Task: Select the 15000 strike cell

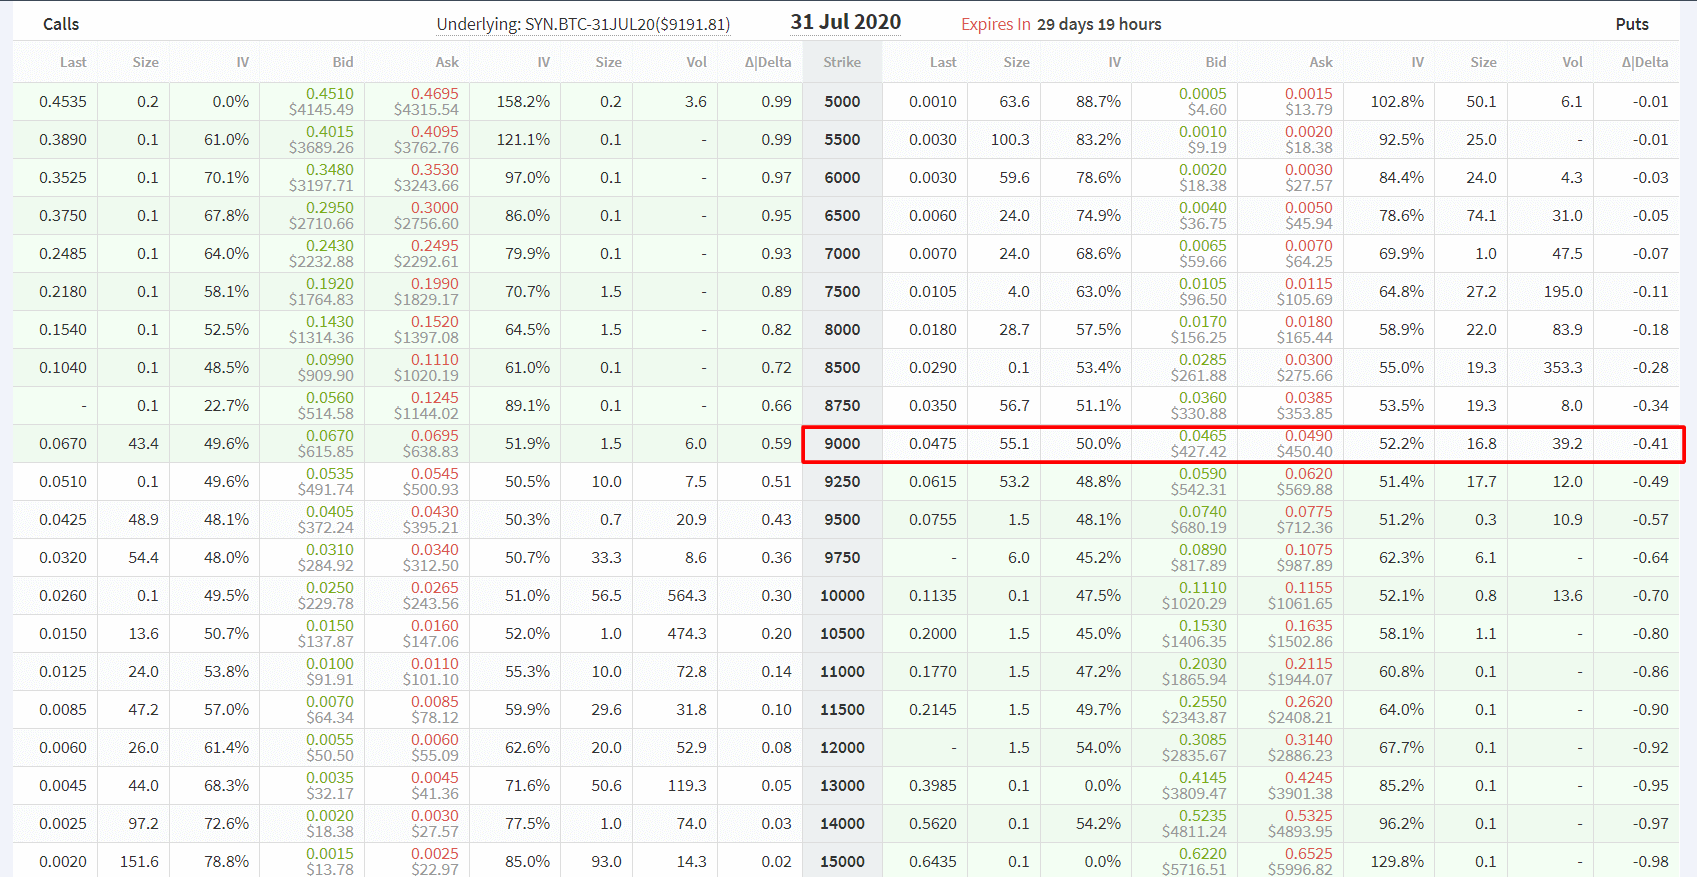Action: click(x=842, y=862)
